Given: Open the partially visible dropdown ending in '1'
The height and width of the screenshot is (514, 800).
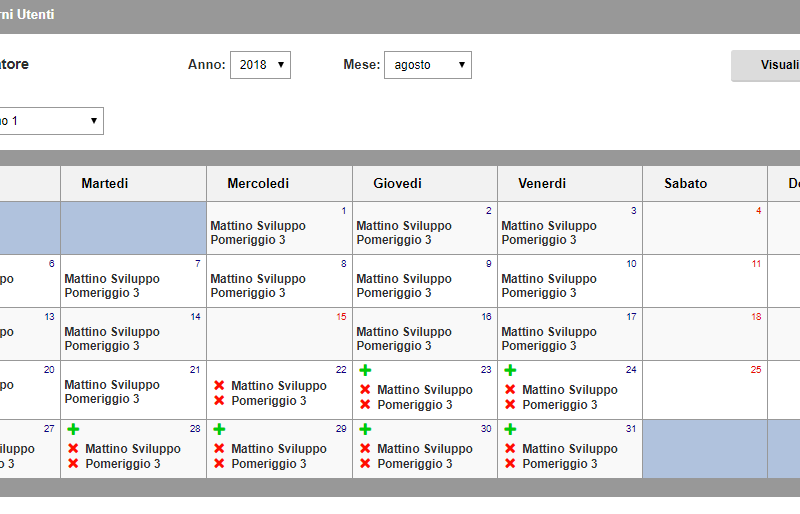Looking at the screenshot, I should 51,121.
